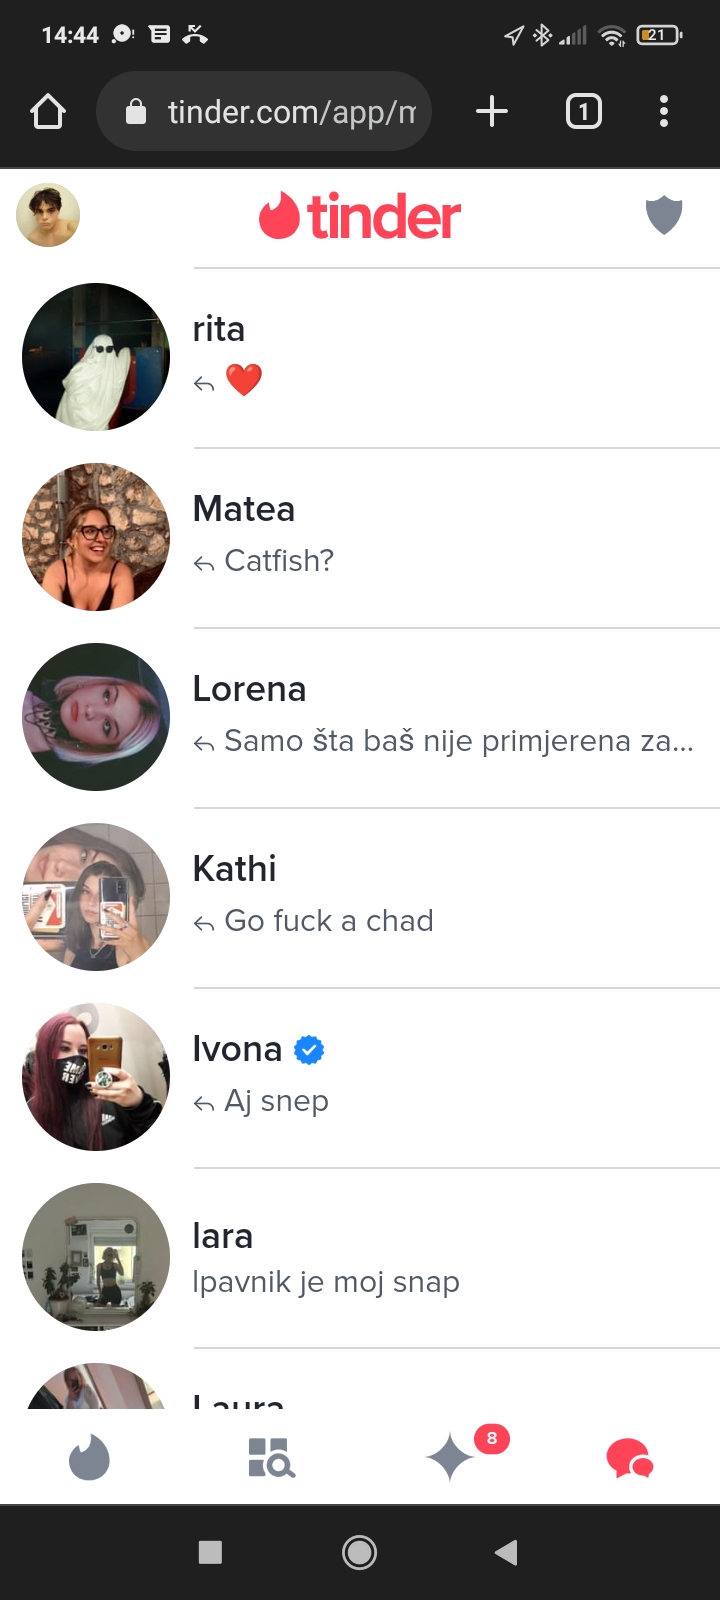Tap the flame icon in bottom navigation
This screenshot has width=720, height=1600.
click(x=89, y=1458)
